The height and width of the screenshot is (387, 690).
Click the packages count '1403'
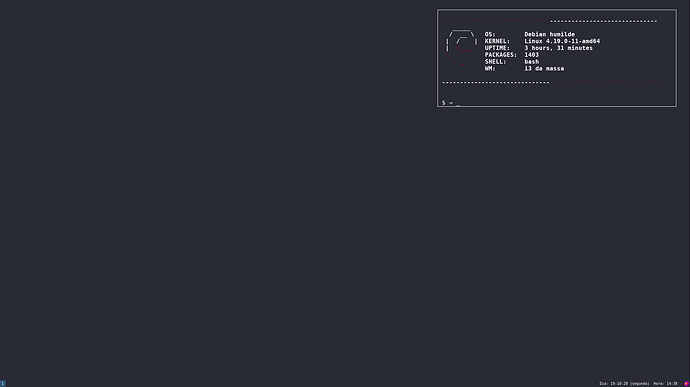click(531, 55)
